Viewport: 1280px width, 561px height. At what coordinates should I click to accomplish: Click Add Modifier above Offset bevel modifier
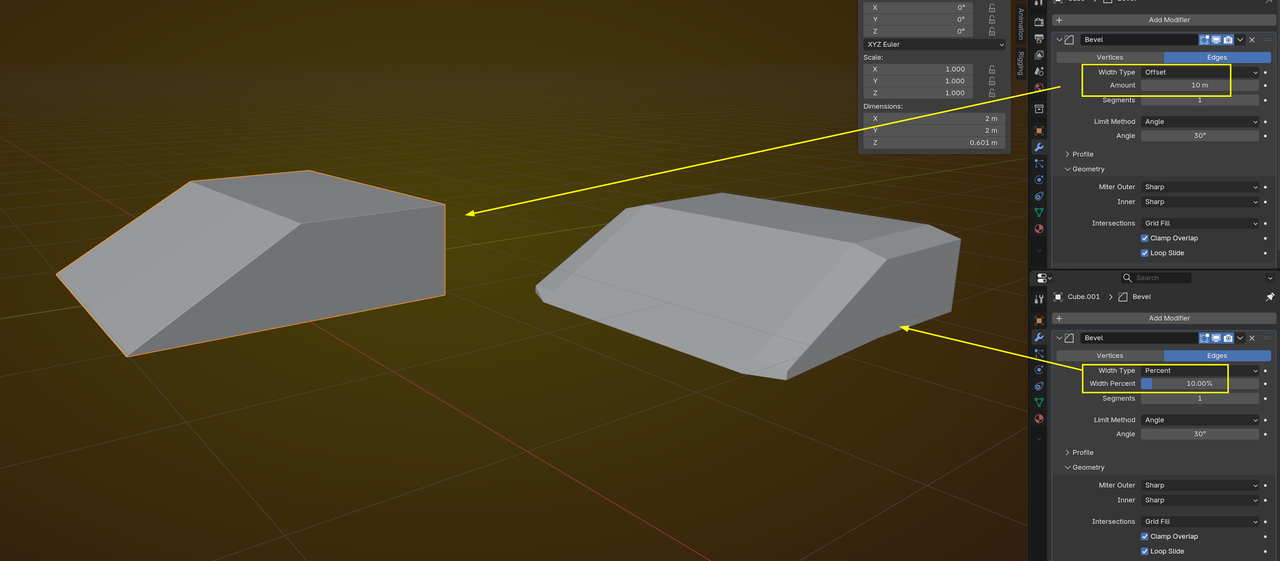1164,20
